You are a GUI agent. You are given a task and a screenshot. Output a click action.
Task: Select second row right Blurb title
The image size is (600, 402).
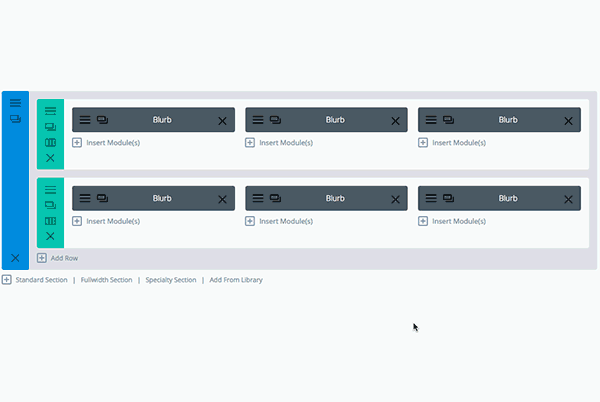pyautogui.click(x=508, y=198)
